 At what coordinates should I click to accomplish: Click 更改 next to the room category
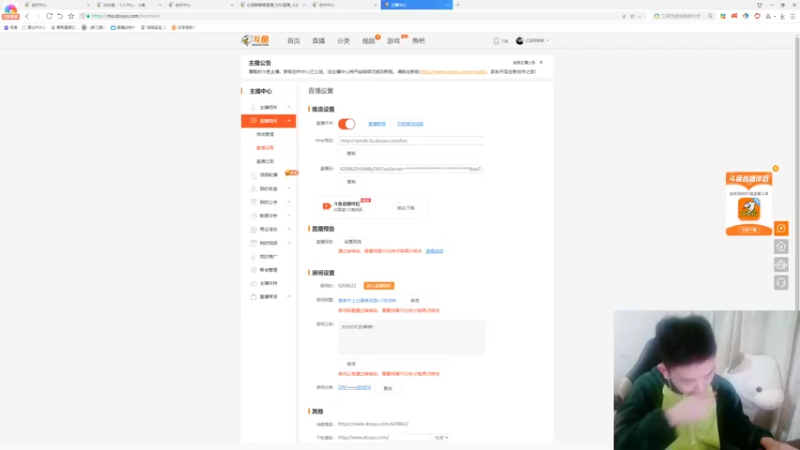(x=388, y=388)
